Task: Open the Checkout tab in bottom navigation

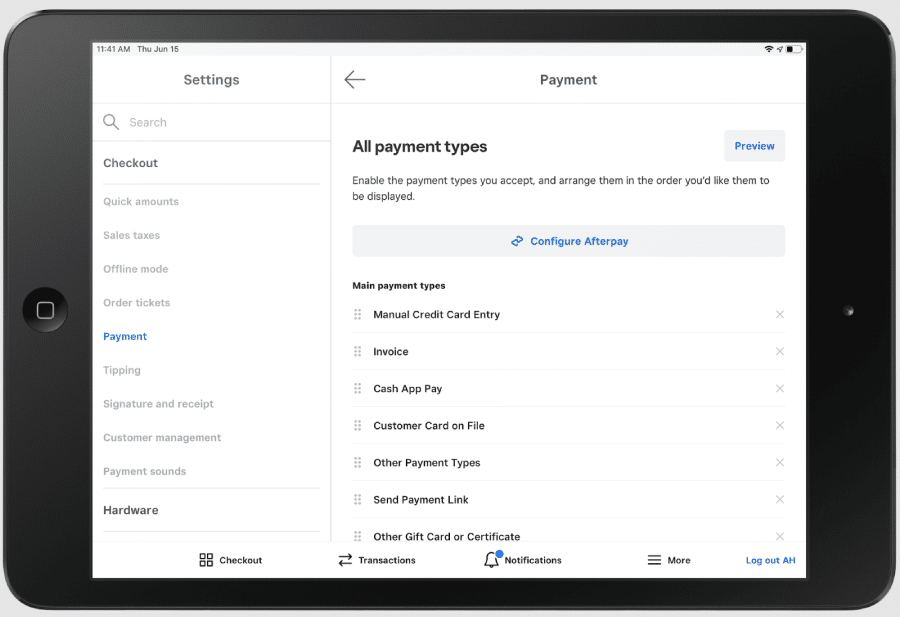Action: click(229, 560)
